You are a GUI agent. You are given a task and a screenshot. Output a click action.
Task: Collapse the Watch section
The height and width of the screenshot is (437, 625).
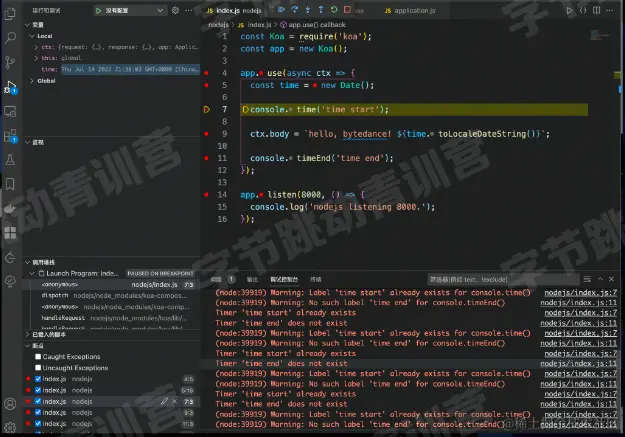point(28,142)
